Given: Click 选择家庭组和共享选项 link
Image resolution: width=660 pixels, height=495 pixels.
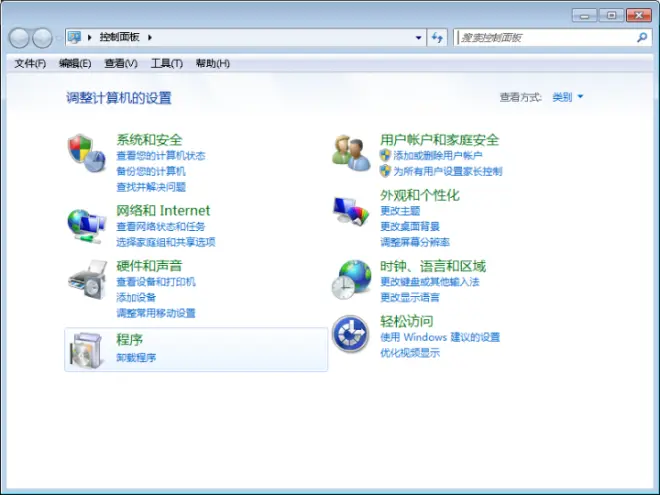Looking at the screenshot, I should click(x=166, y=242).
